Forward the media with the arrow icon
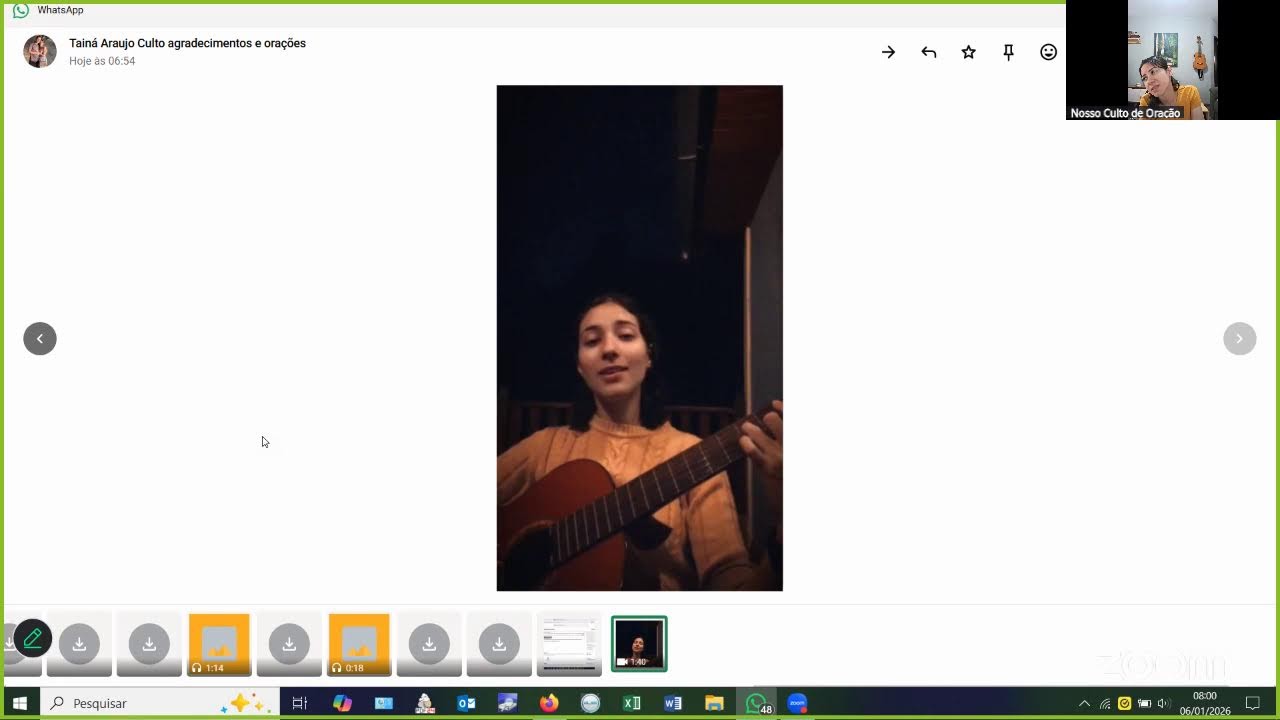This screenshot has width=1280, height=720. click(888, 52)
